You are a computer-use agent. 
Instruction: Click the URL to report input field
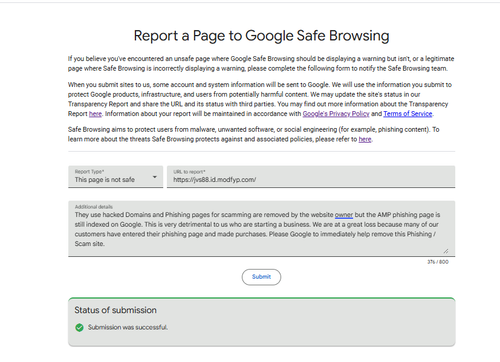(311, 177)
